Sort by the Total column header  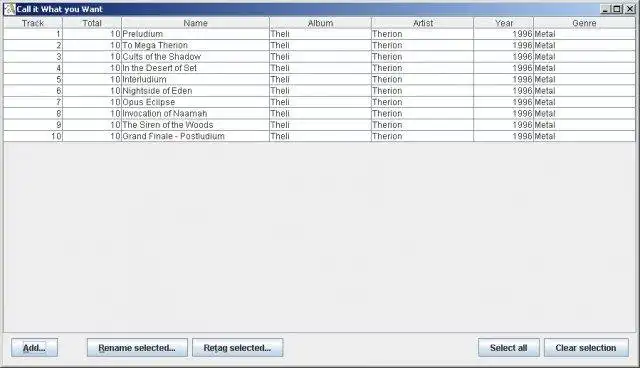92,23
